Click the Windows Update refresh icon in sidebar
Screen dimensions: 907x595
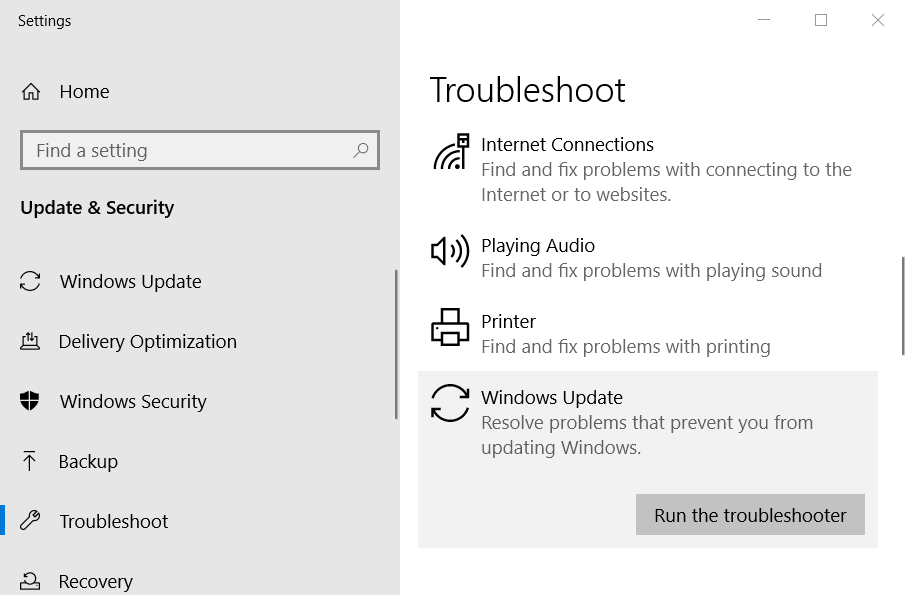30,281
